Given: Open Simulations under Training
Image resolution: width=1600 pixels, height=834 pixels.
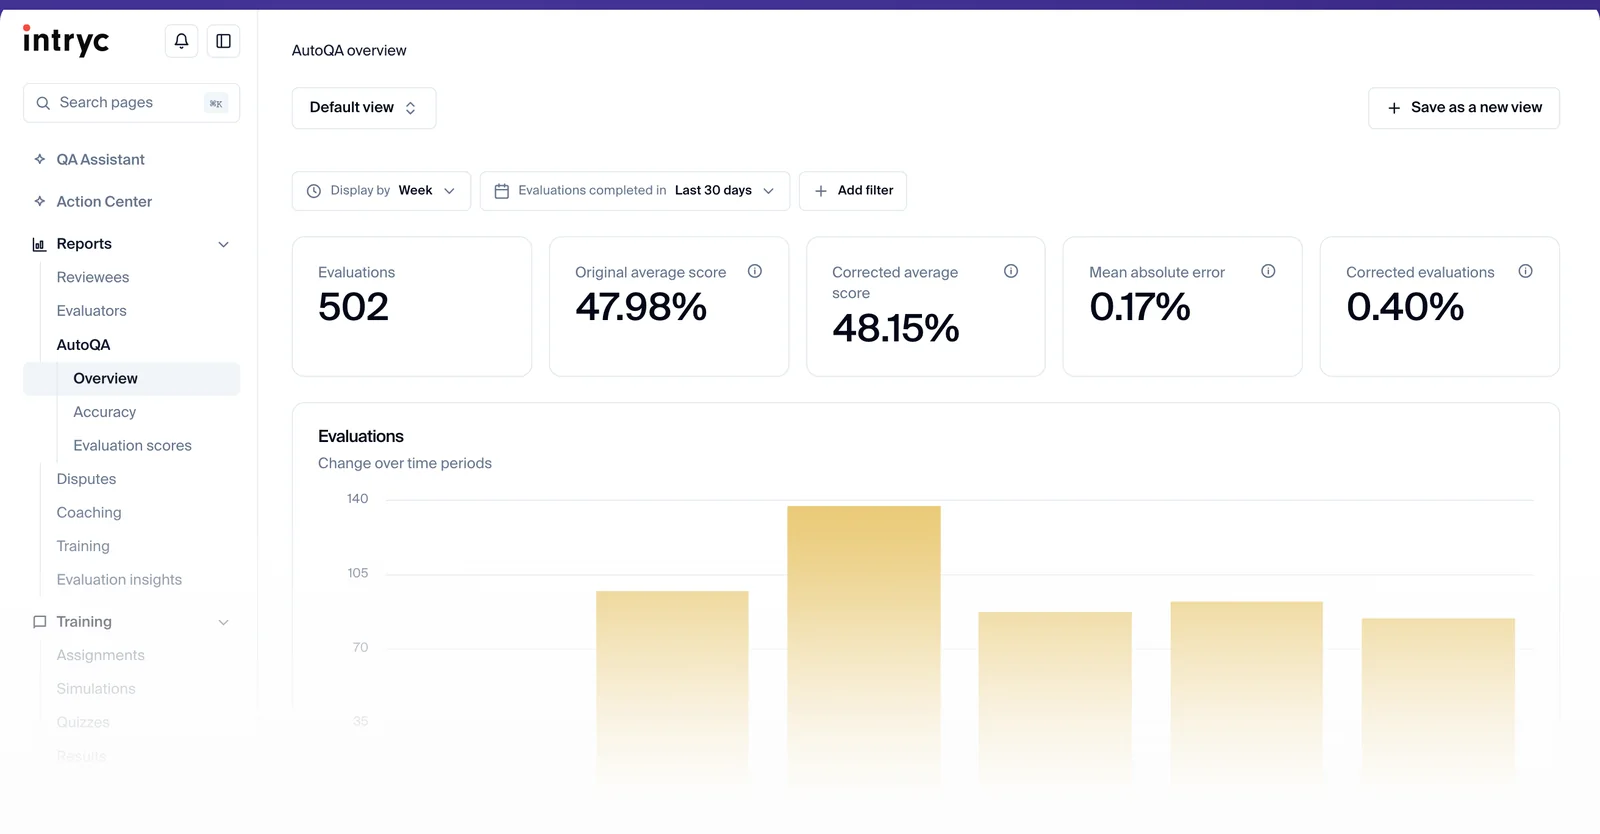Looking at the screenshot, I should point(96,689).
